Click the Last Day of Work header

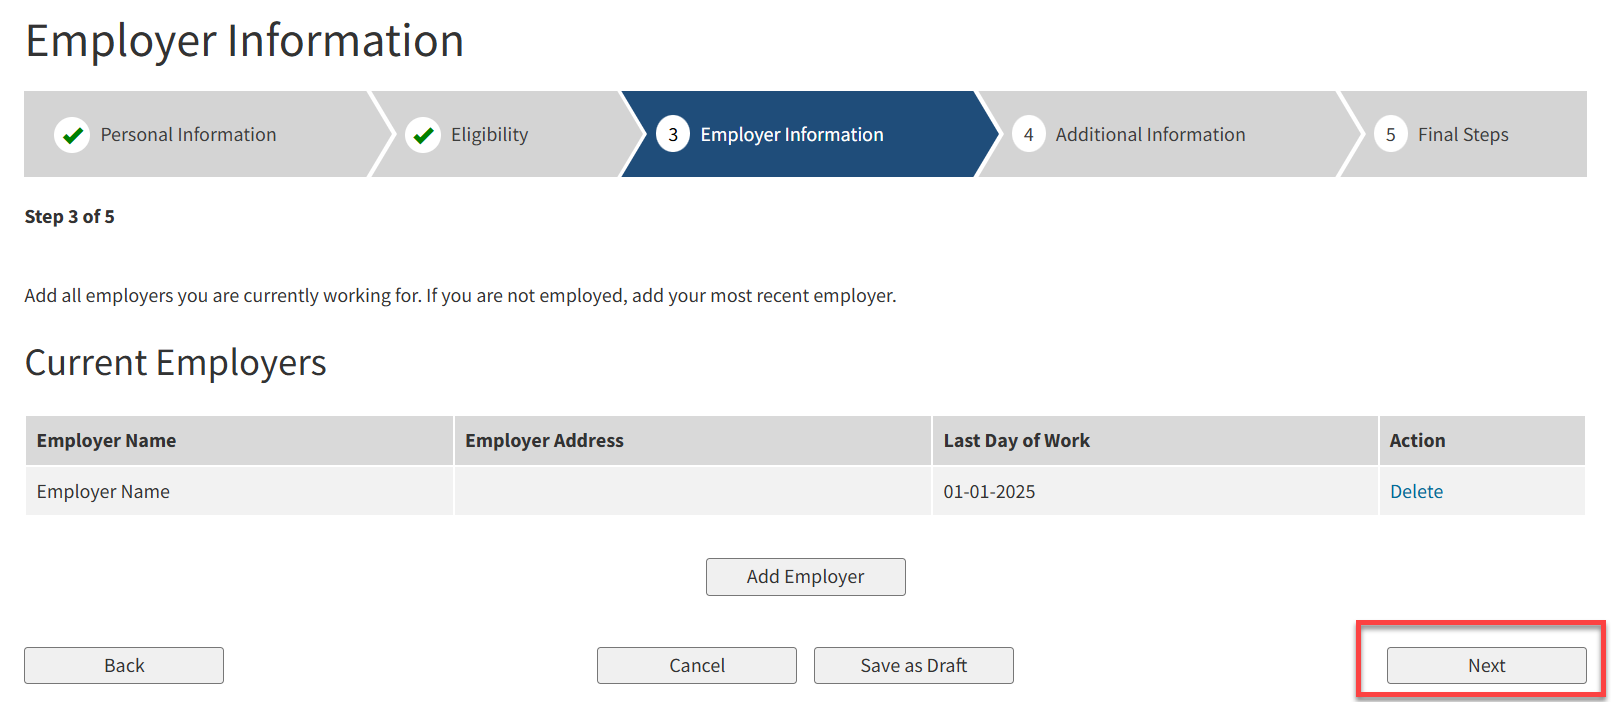[1016, 441]
